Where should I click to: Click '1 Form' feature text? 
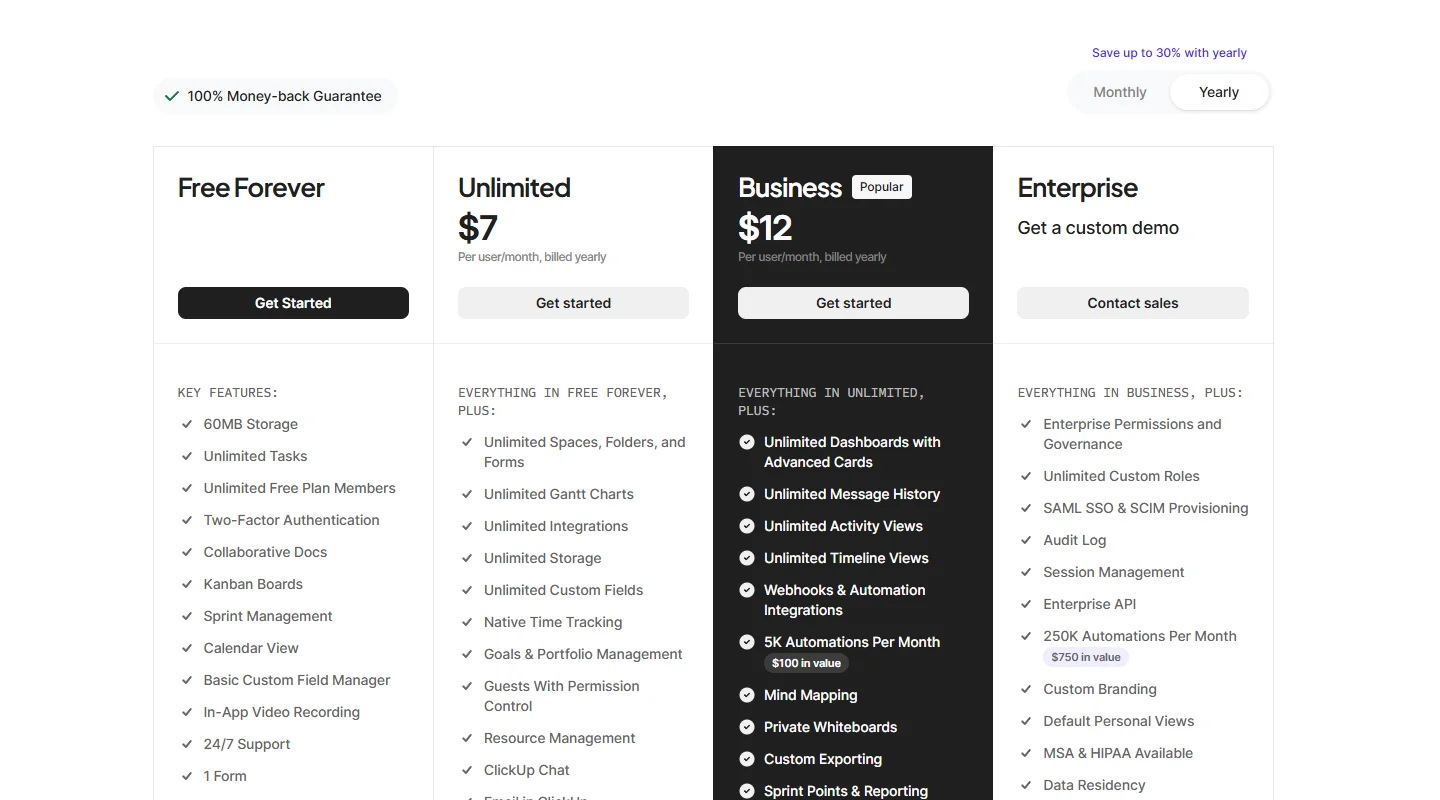(225, 776)
